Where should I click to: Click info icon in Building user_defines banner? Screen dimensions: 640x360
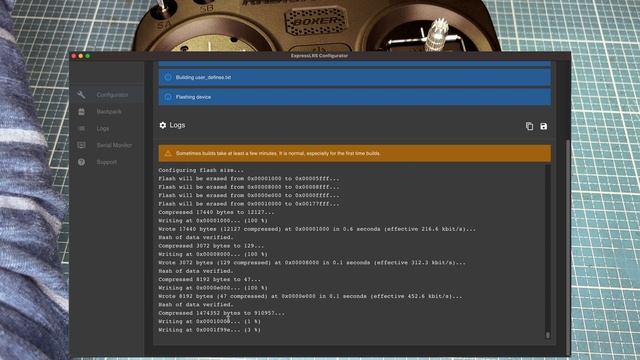[x=168, y=77]
